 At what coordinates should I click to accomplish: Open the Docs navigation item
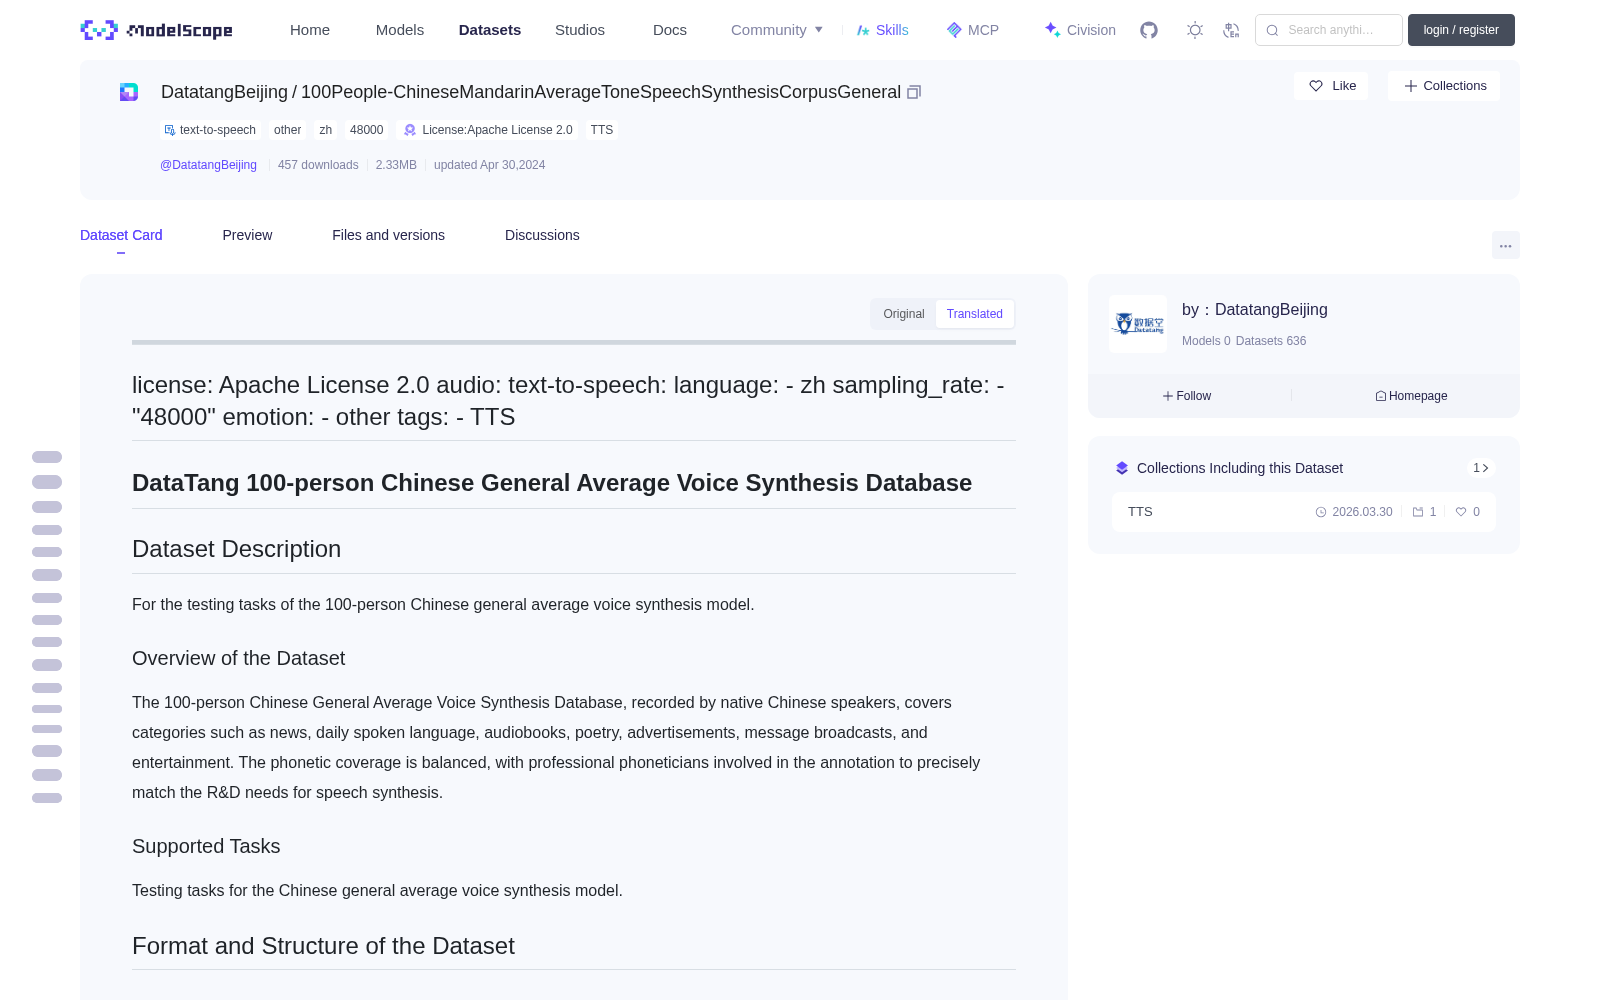(670, 30)
